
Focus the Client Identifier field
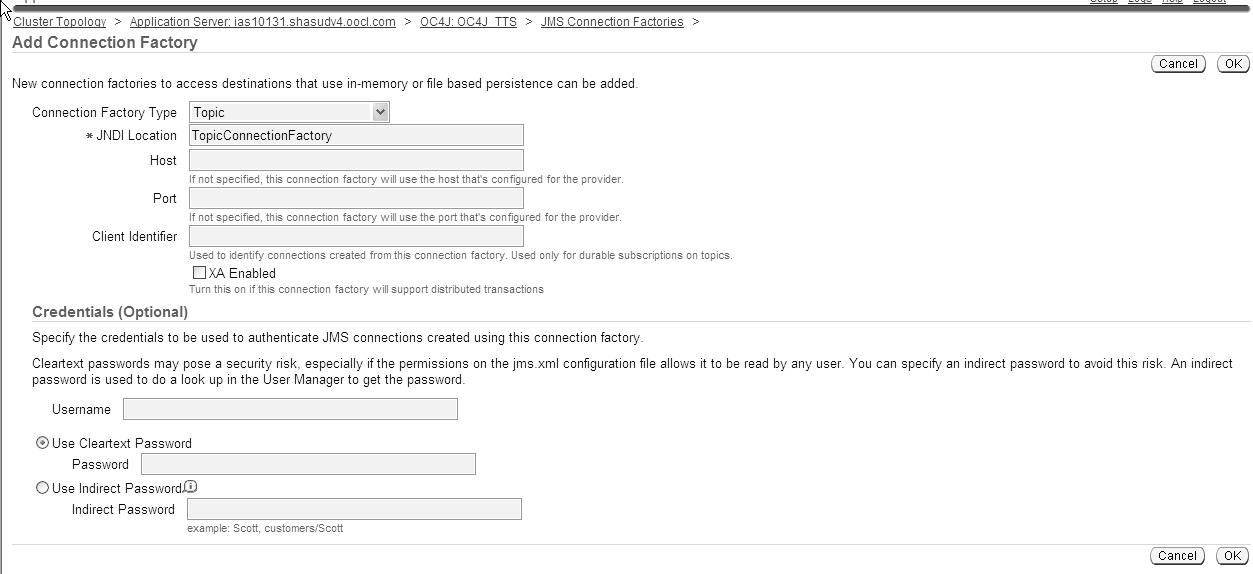[356, 236]
